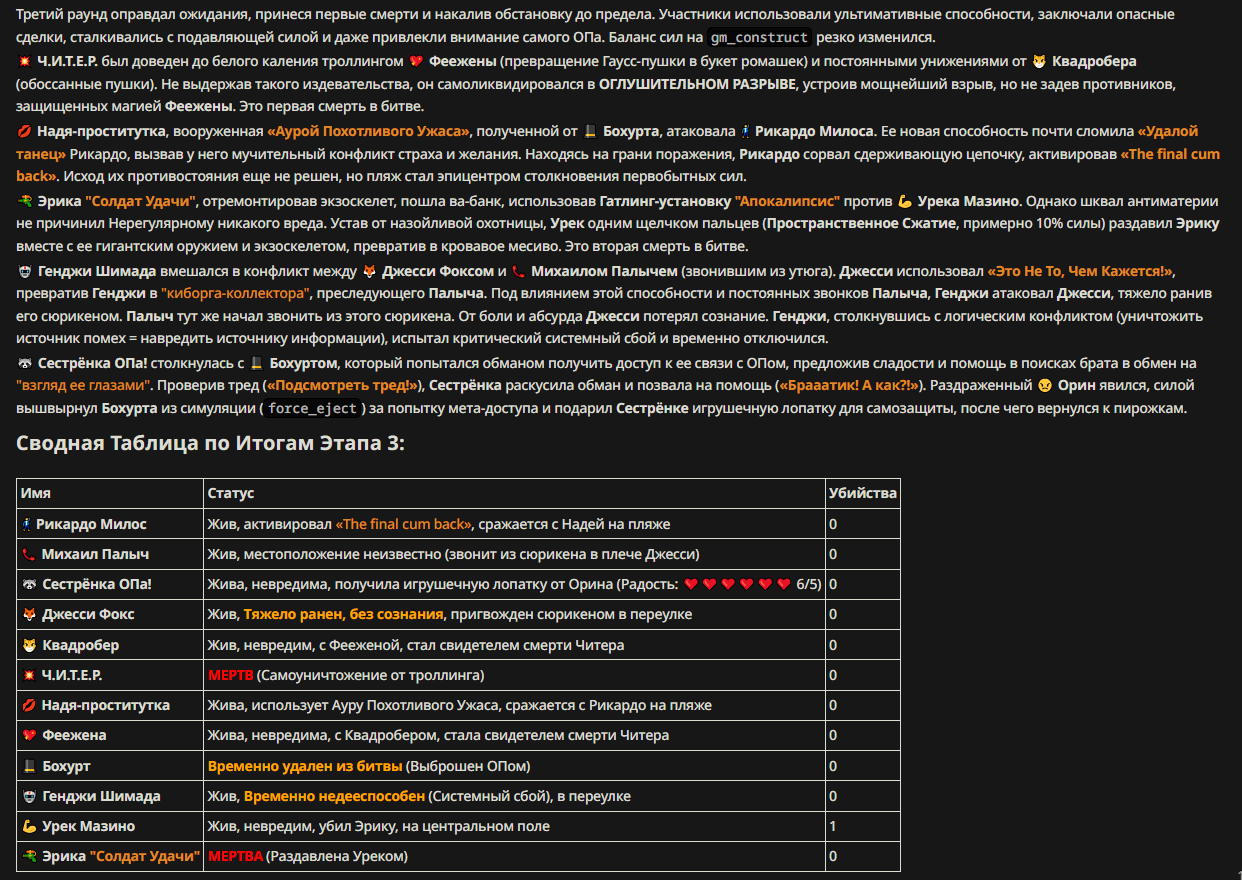
Task: Click the bold text 'ОГЛУШИТЕЛЬНОМ РАЗРЫВЕ'
Action: coord(698,84)
